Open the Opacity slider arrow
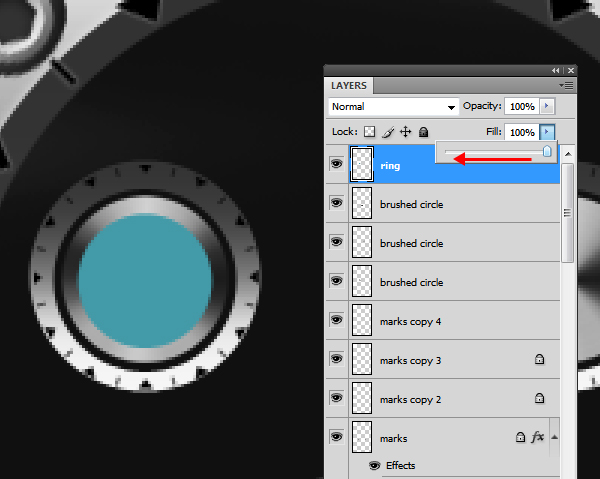 (546, 106)
